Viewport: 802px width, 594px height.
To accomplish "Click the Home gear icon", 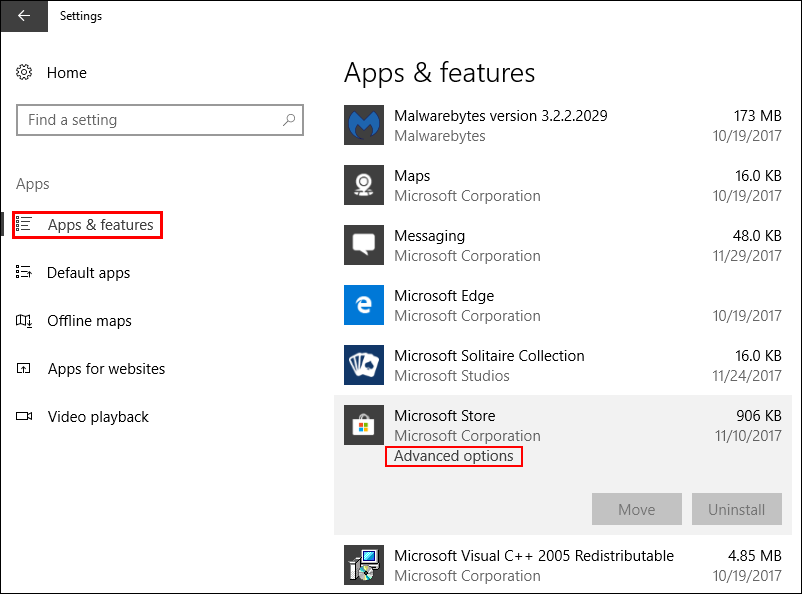I will tap(24, 72).
